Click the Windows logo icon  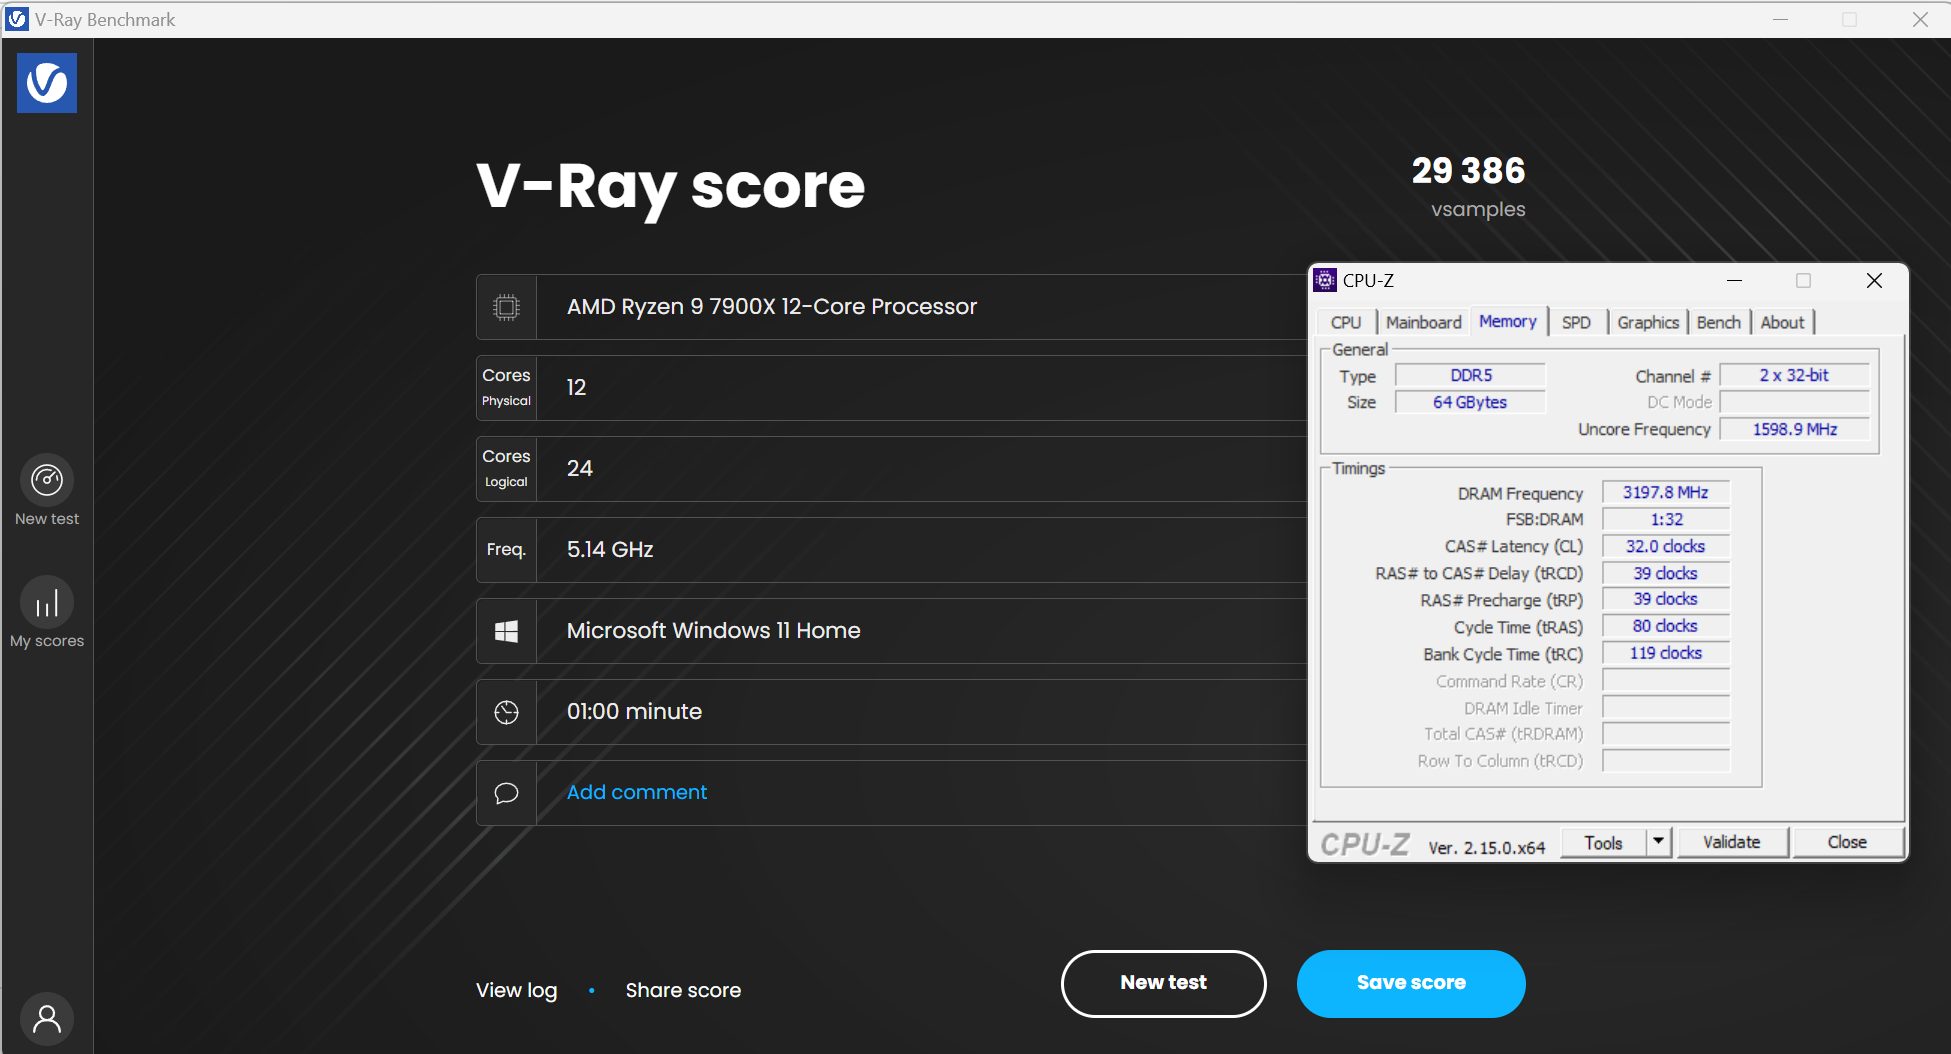[507, 631]
